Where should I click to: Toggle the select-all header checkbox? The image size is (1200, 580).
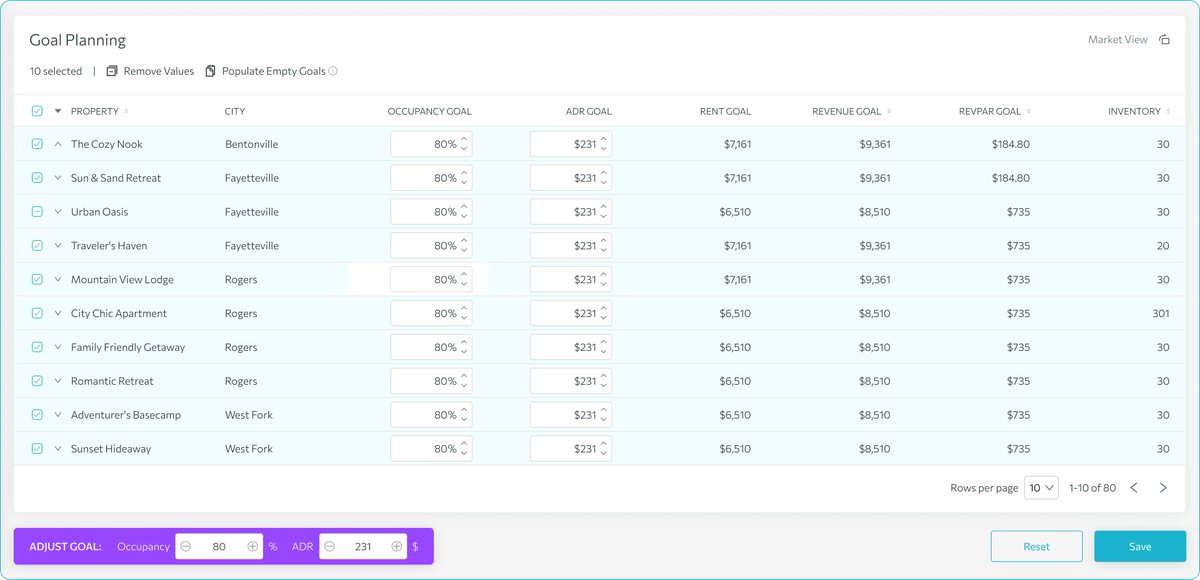click(x=37, y=111)
